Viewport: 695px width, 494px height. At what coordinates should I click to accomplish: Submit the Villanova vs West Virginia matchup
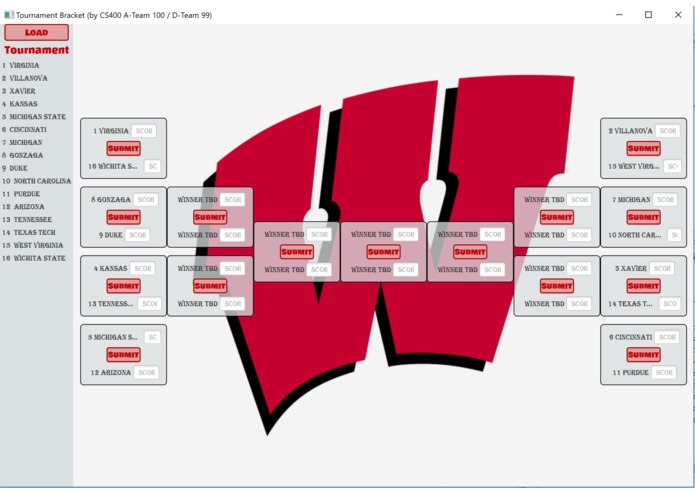point(644,148)
